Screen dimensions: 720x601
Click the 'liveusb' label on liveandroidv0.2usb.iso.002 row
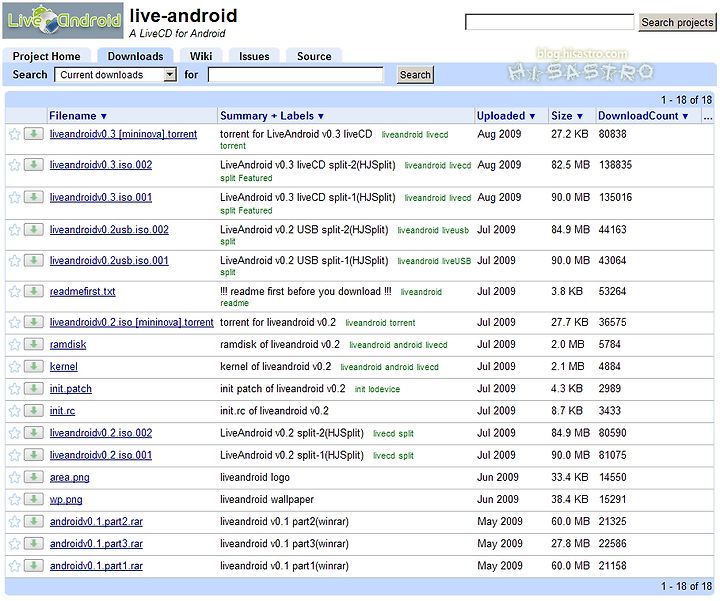[x=455, y=230]
